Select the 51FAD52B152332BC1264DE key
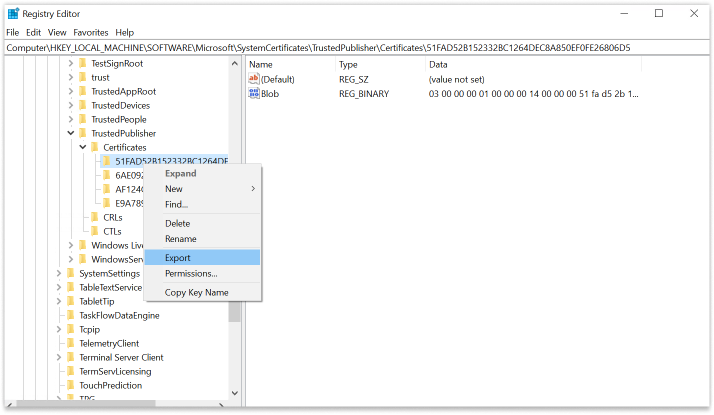This screenshot has width=714, height=415. click(x=171, y=161)
